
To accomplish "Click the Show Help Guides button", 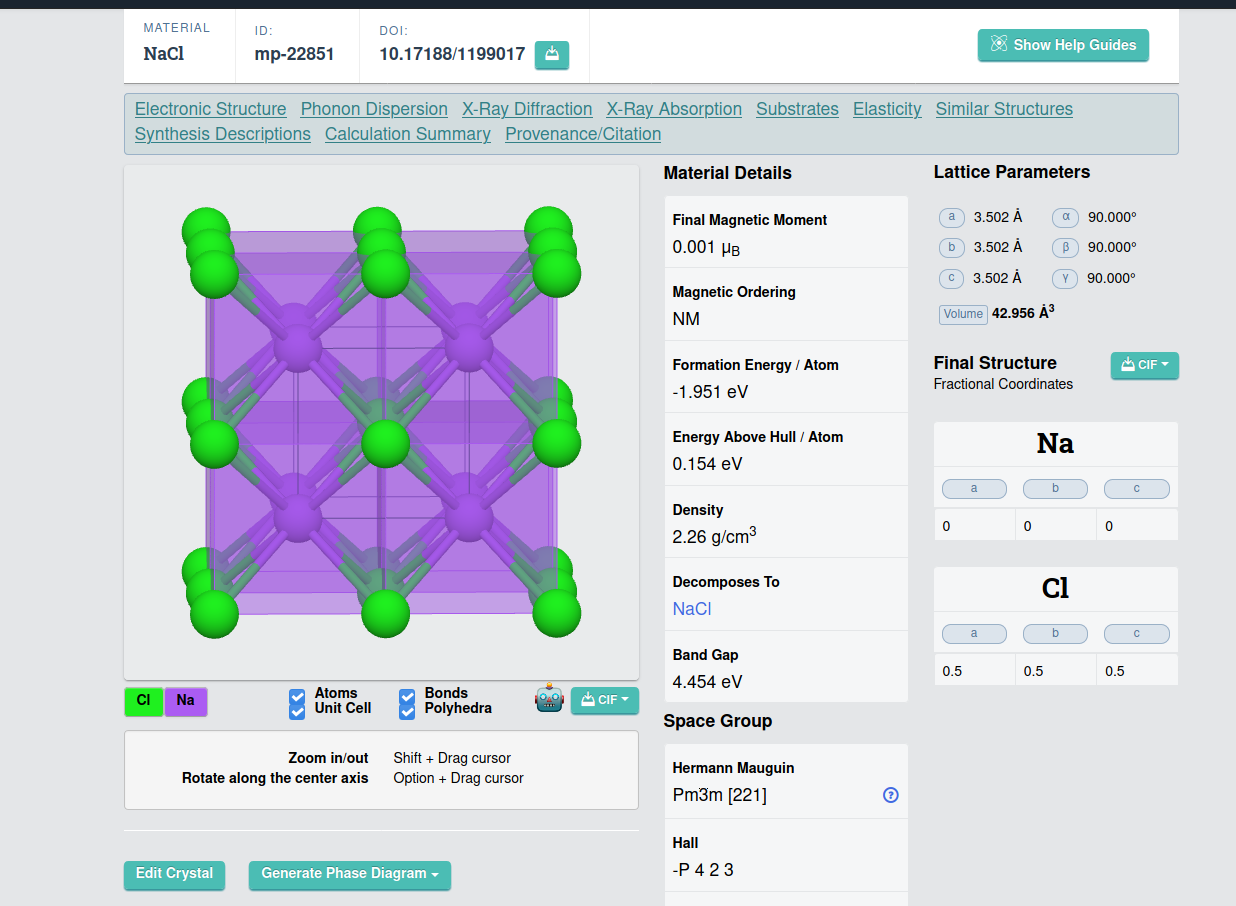I will pos(1063,45).
